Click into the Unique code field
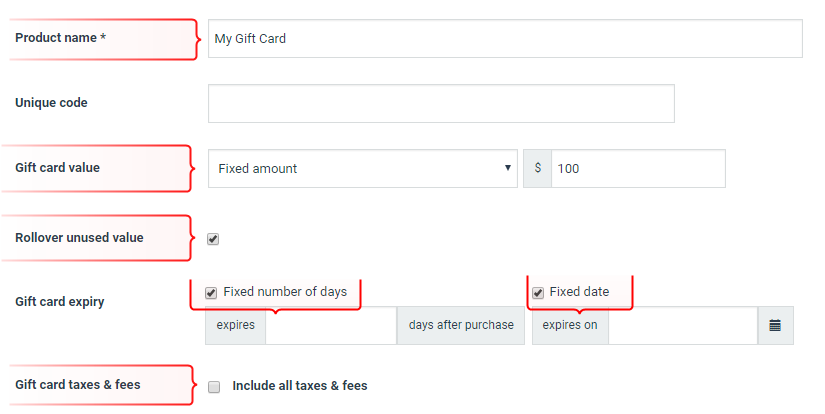 click(441, 103)
